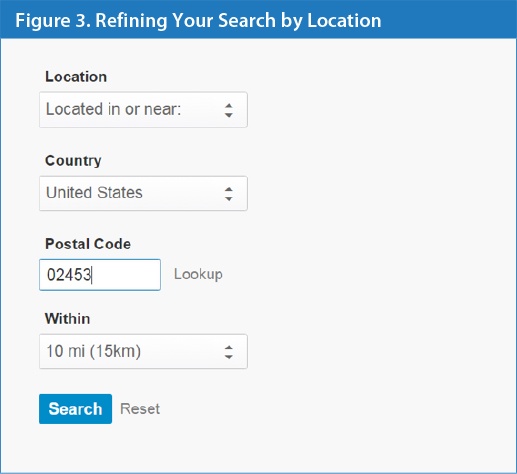517x474 pixels.
Task: Open the Within distance dropdown
Action: pyautogui.click(x=143, y=351)
